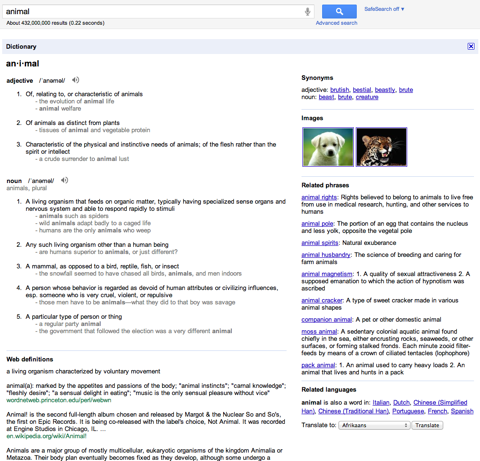Select the French related language link
Screen dimensions: 480x461
tap(437, 411)
